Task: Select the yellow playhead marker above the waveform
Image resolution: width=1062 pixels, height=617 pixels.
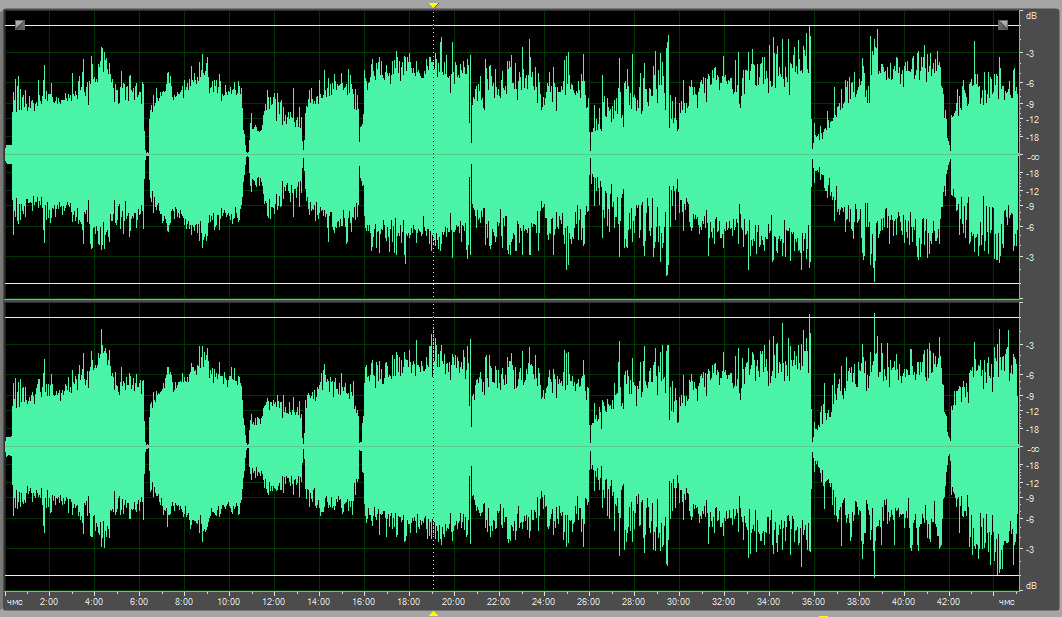Action: click(x=433, y=6)
